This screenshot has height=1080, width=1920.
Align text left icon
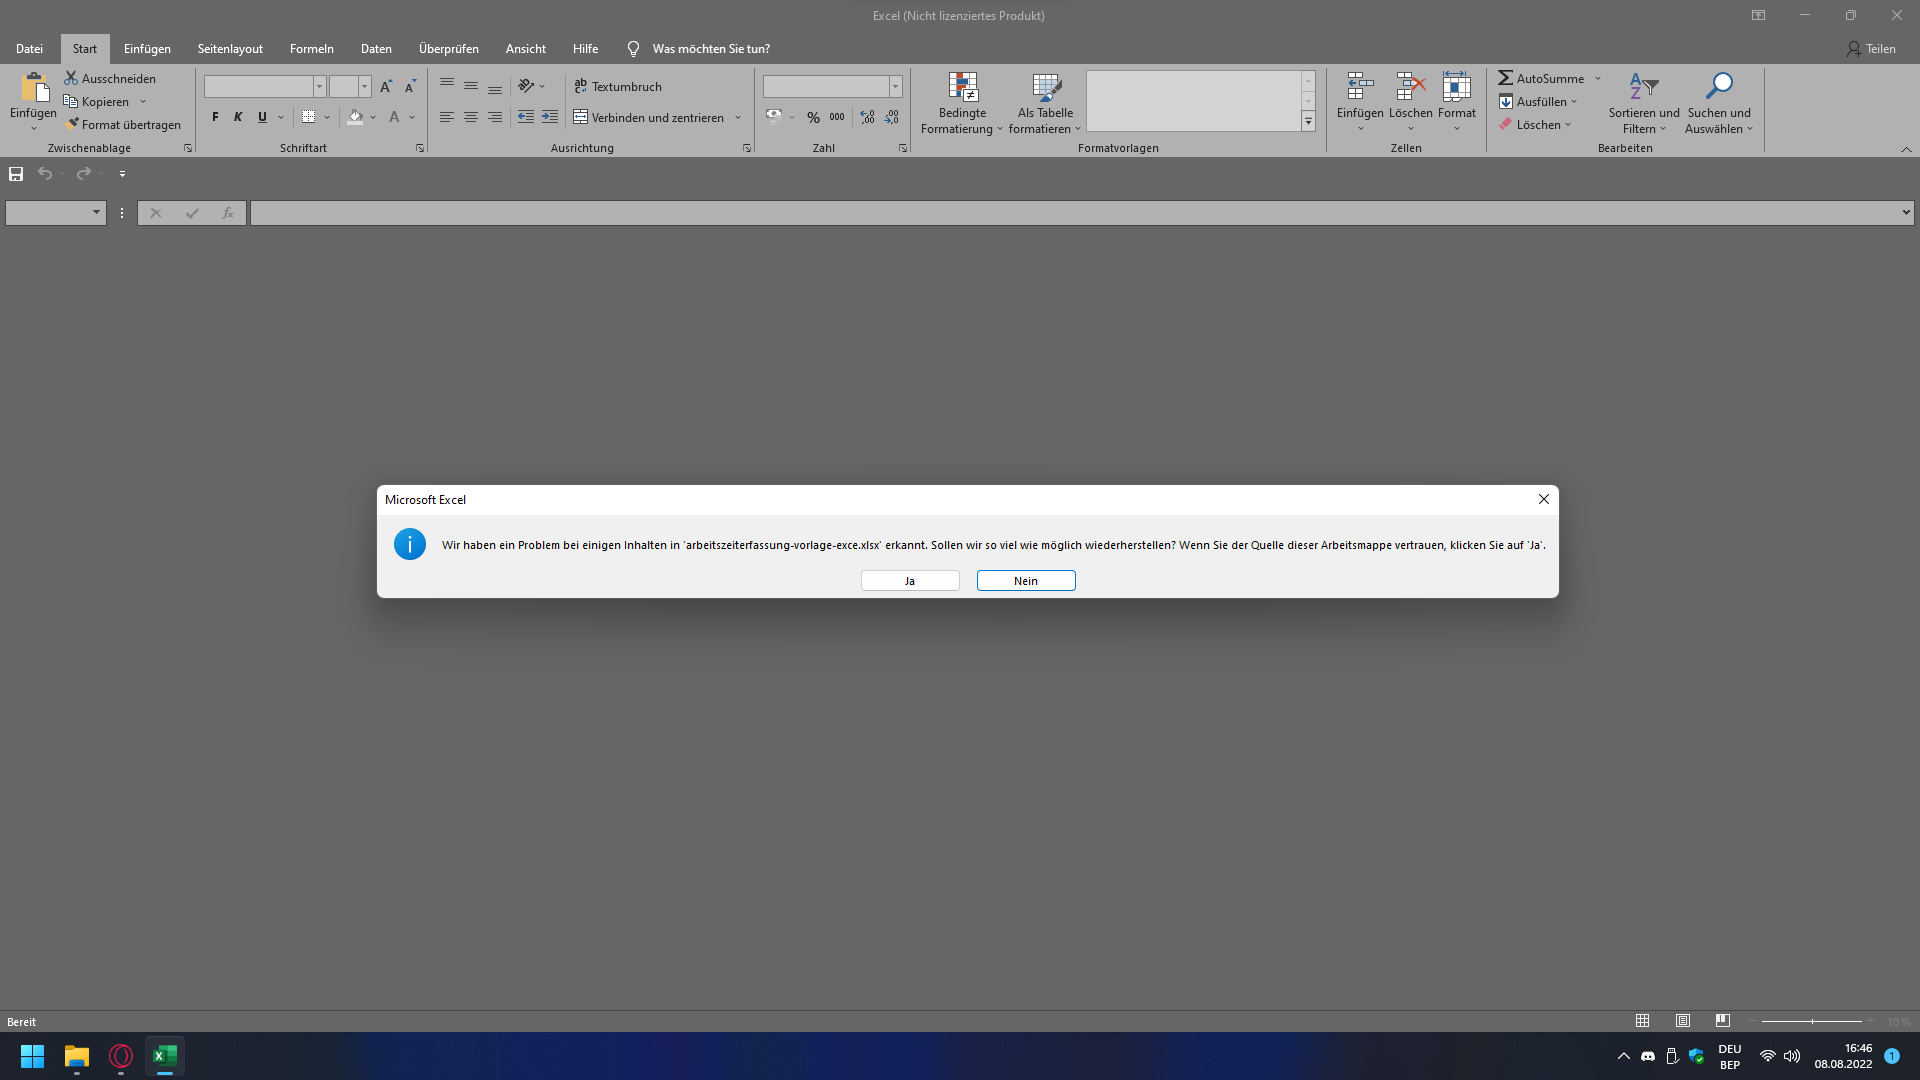[x=447, y=117]
